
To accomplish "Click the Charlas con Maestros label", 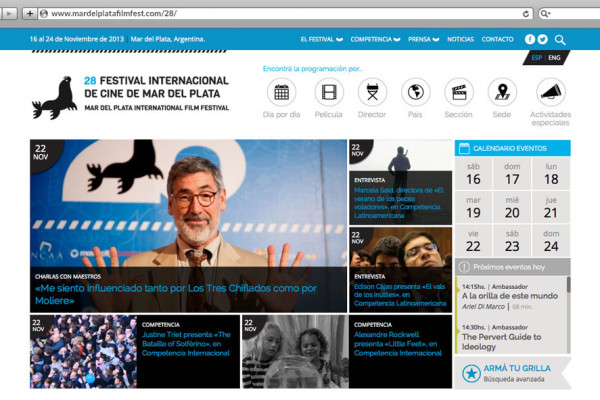I will [68, 276].
